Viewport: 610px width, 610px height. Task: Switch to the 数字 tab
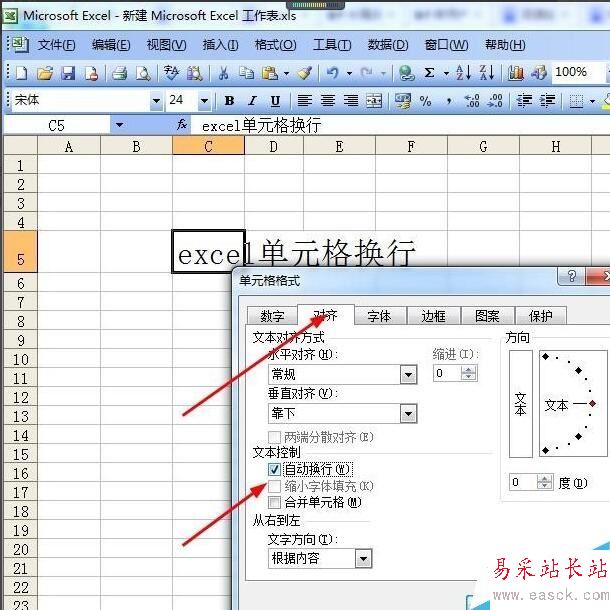[272, 316]
